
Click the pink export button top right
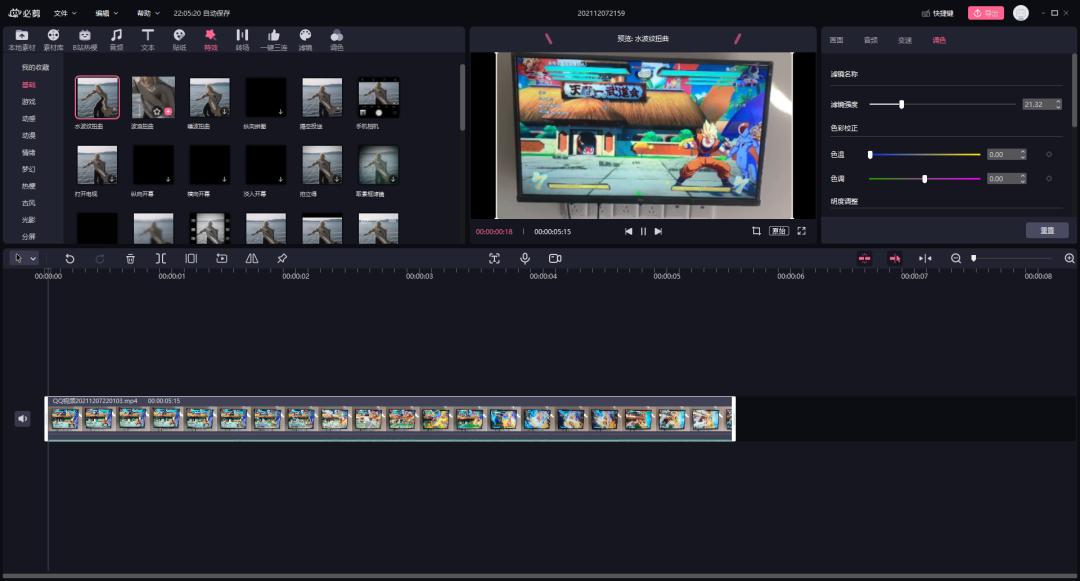[x=985, y=13]
